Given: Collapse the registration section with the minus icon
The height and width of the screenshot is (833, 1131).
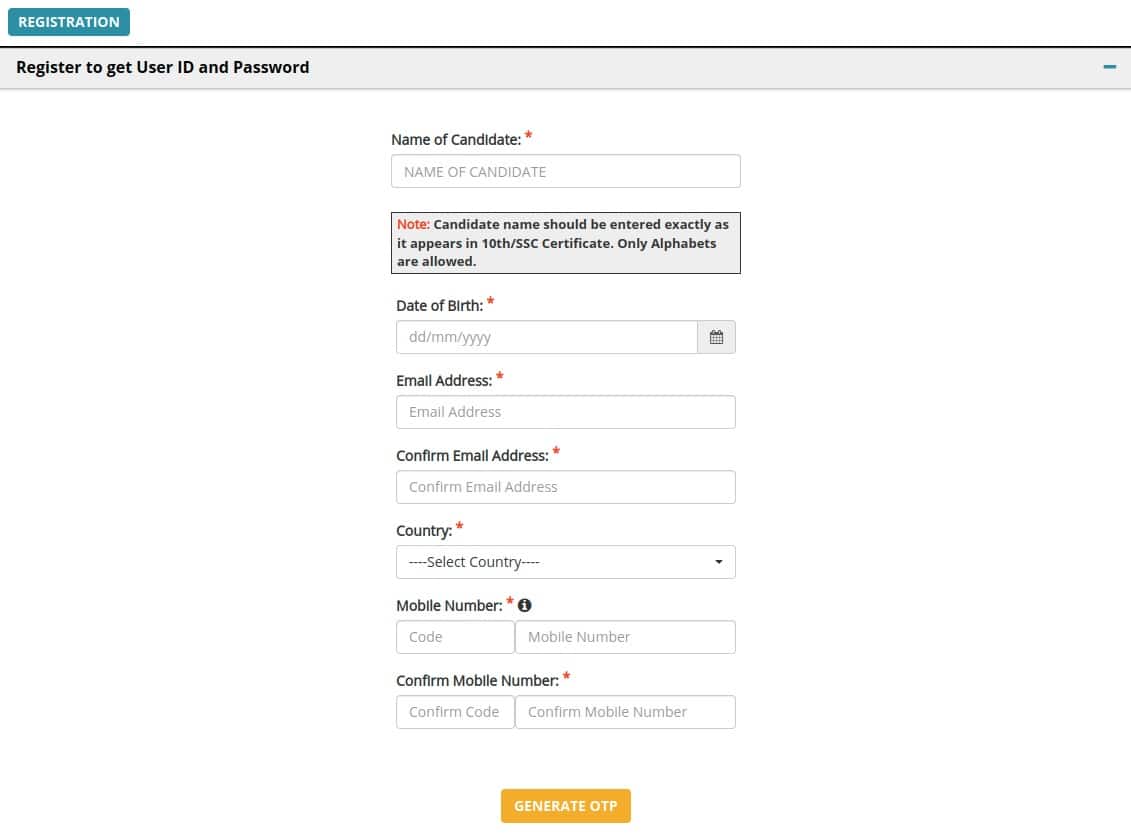Looking at the screenshot, I should tap(1108, 67).
